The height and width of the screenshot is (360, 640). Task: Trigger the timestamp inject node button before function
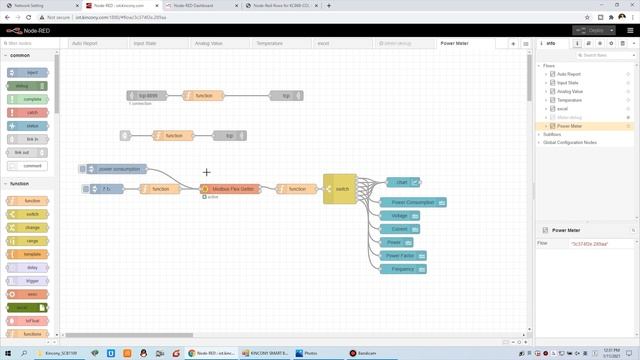point(86,189)
